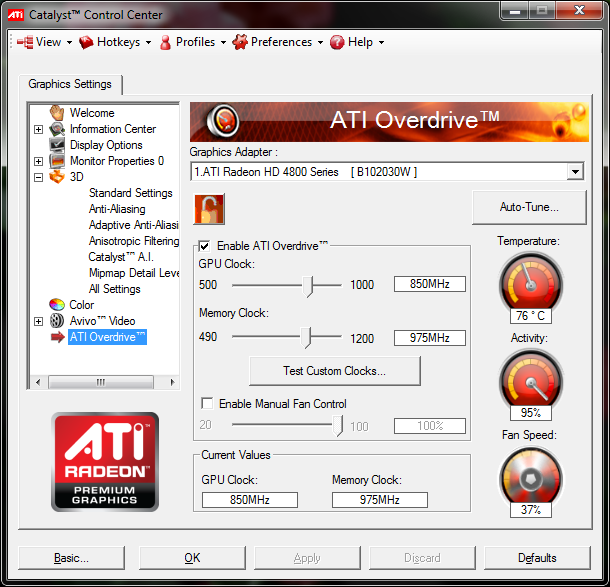Screen dimensions: 610x587
Task: Click the Profiles person icon
Action: tap(165, 42)
